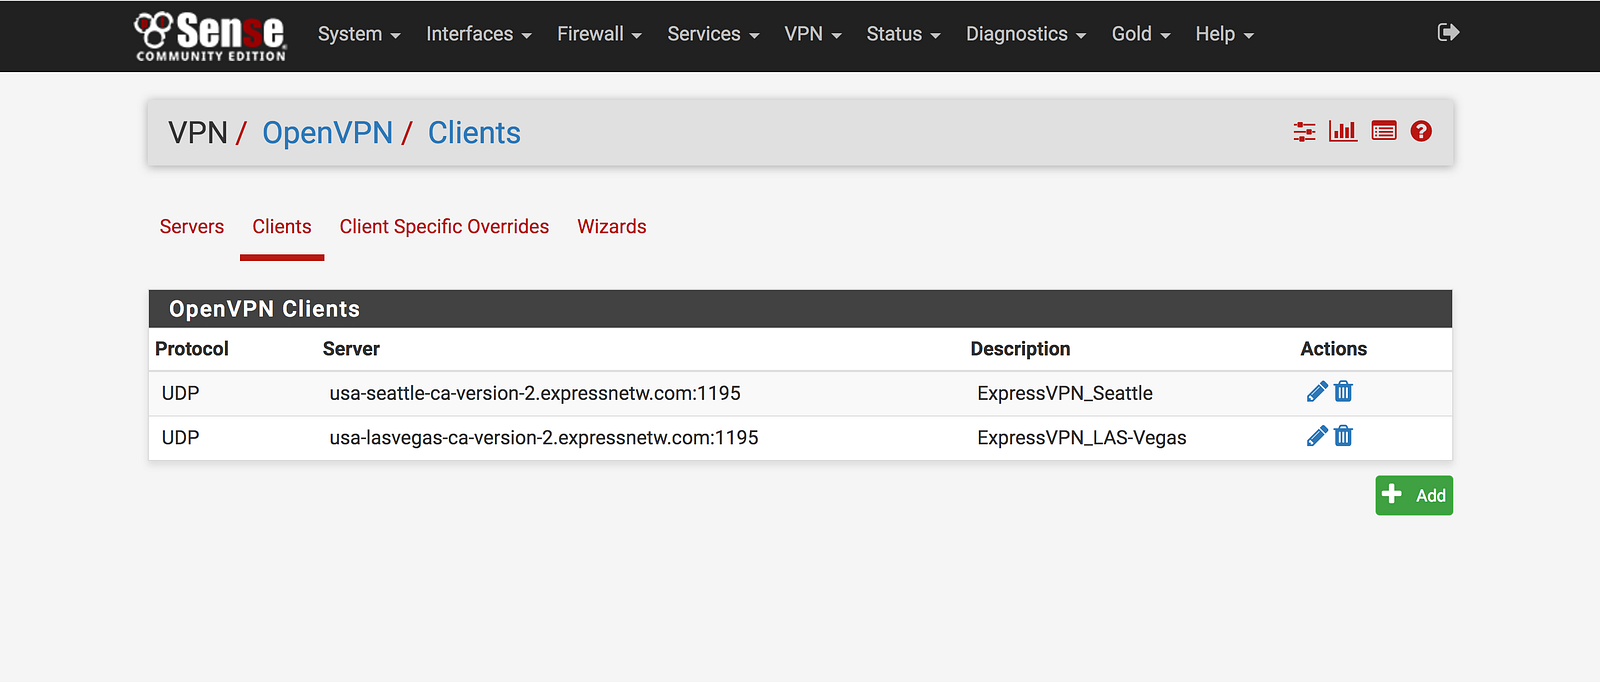Click the VPN text in the breadcrumb
Viewport: 1600px width, 682px height.
[198, 133]
